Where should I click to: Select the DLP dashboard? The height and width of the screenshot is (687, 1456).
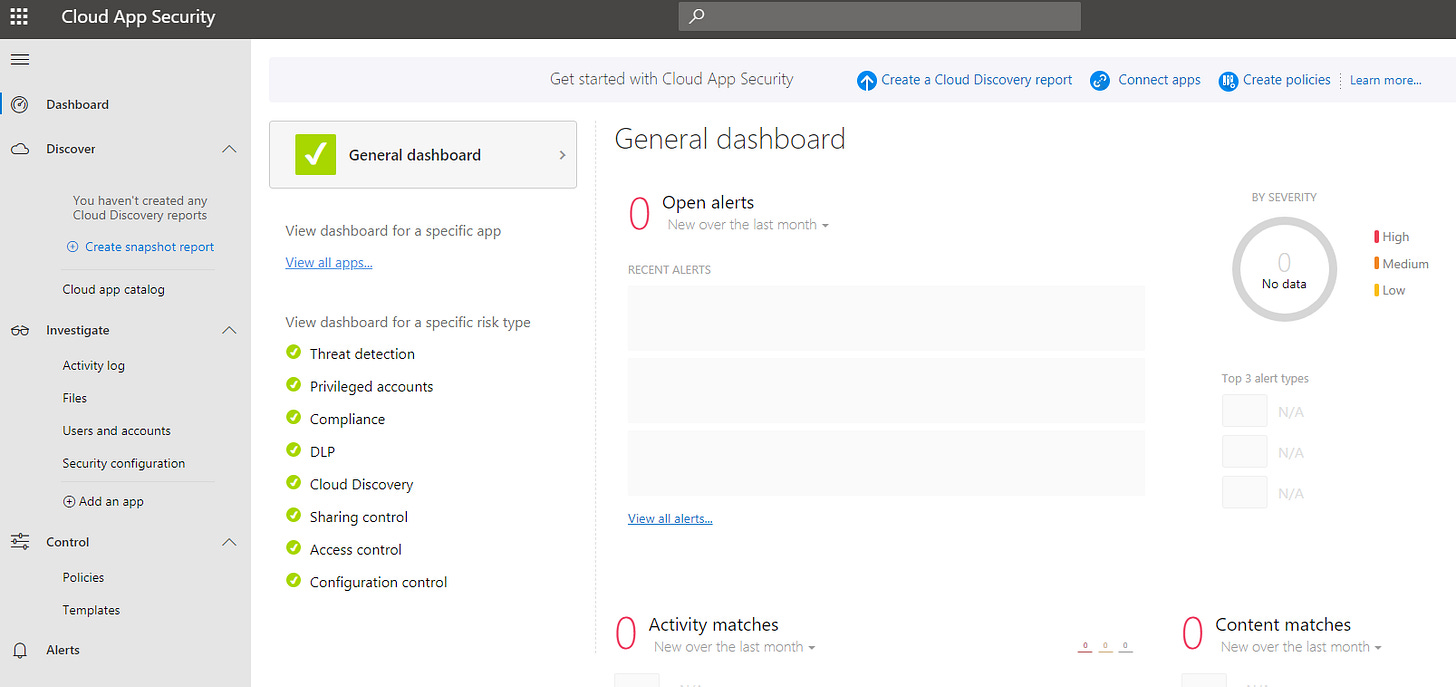pos(322,452)
